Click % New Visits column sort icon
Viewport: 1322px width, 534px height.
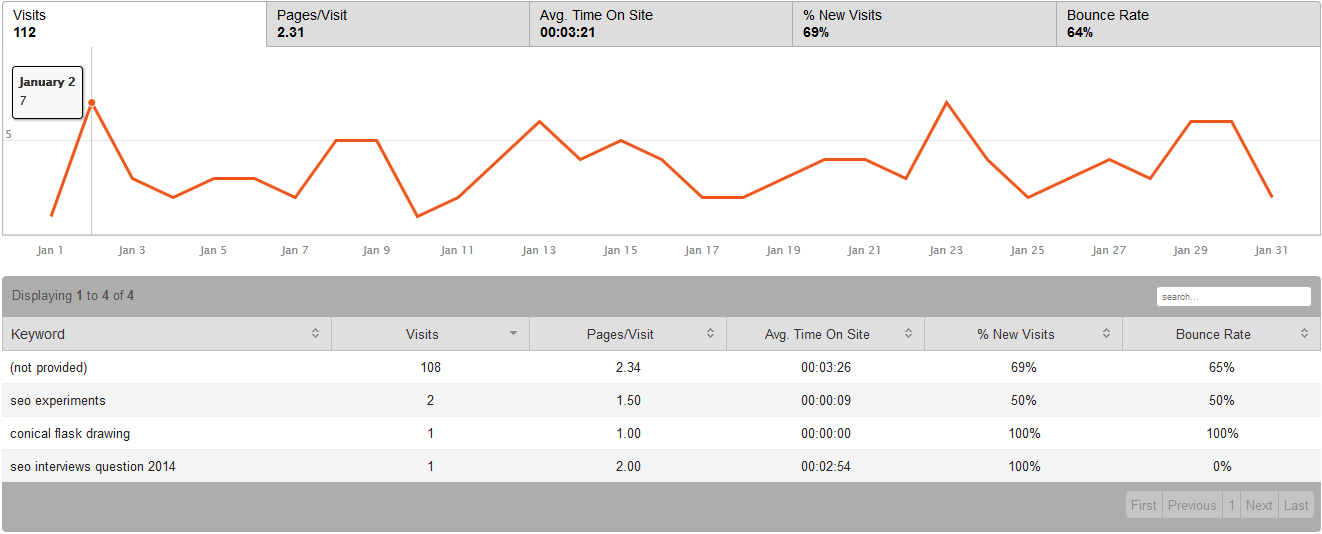[x=1107, y=334]
